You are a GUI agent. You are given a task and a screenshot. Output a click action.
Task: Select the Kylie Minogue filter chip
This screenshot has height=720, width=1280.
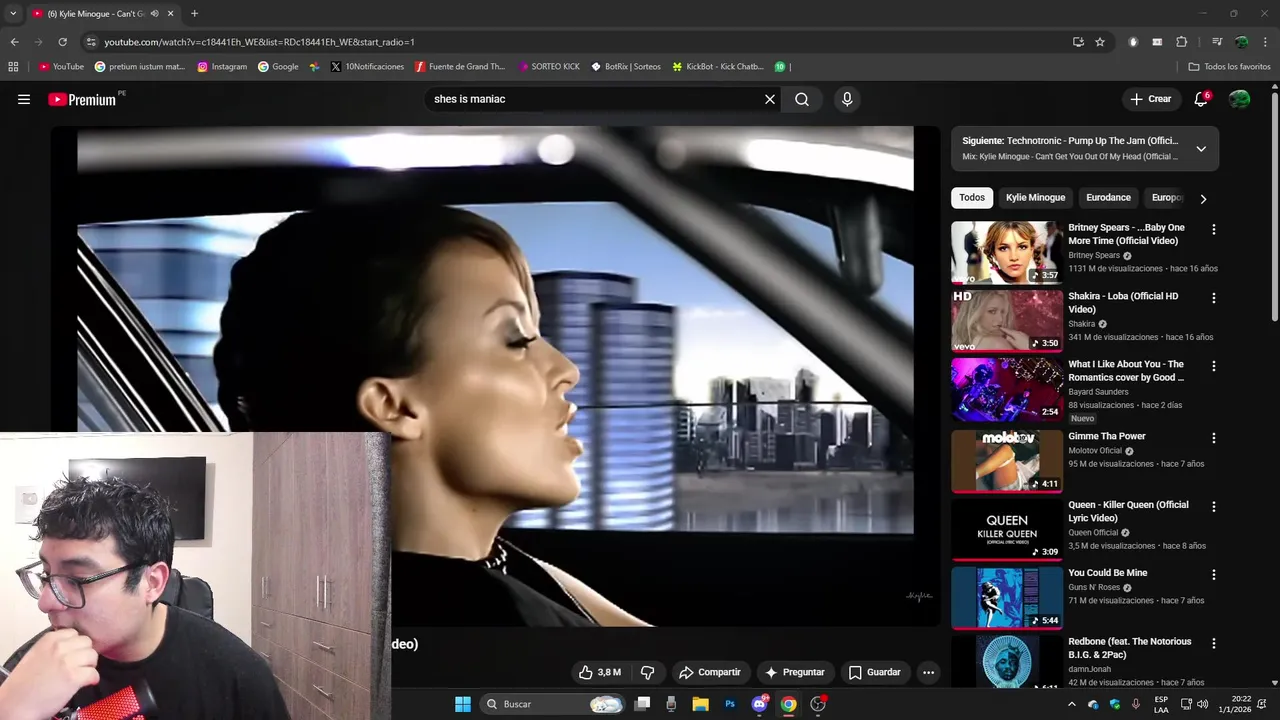(1035, 198)
